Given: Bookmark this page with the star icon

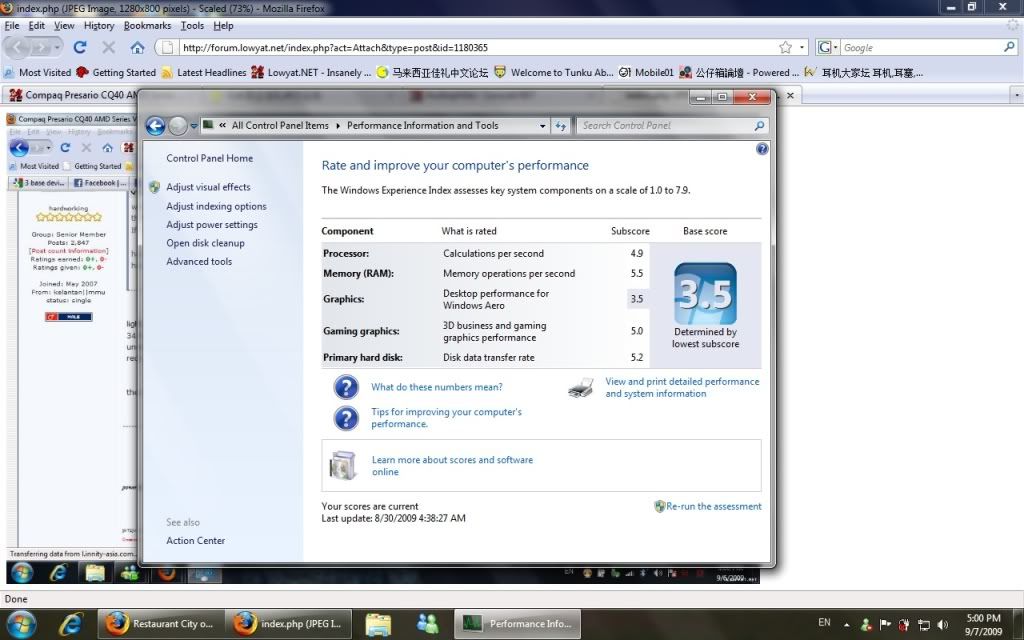Looking at the screenshot, I should coord(786,47).
